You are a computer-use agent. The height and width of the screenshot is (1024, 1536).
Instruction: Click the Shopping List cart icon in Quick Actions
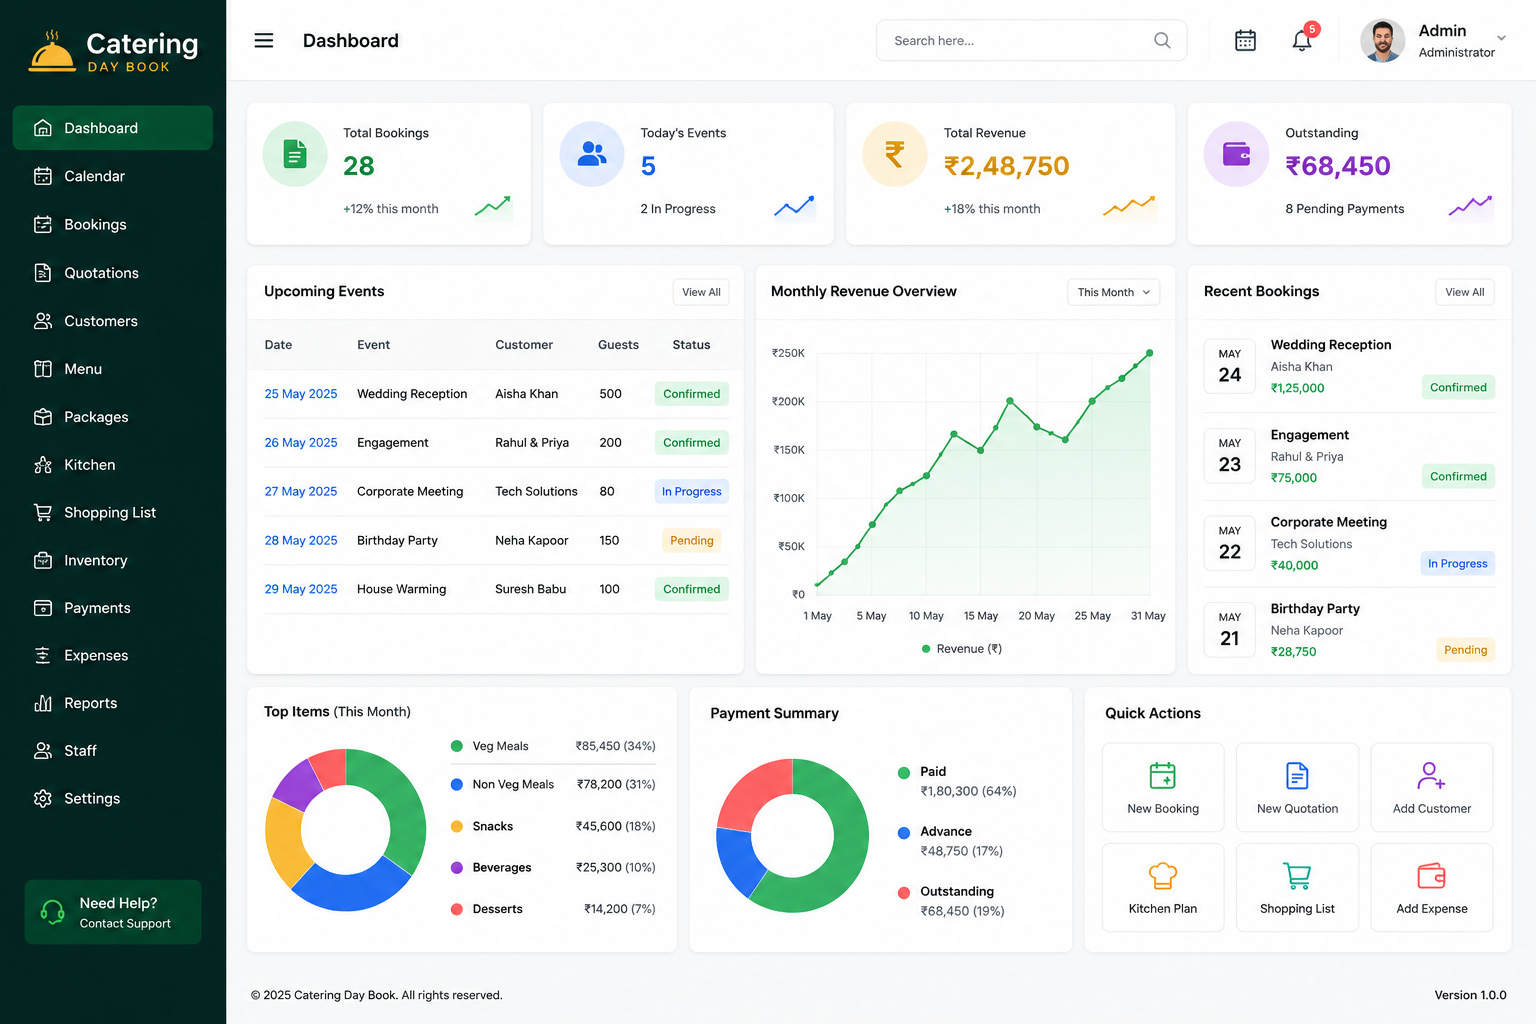(1297, 876)
